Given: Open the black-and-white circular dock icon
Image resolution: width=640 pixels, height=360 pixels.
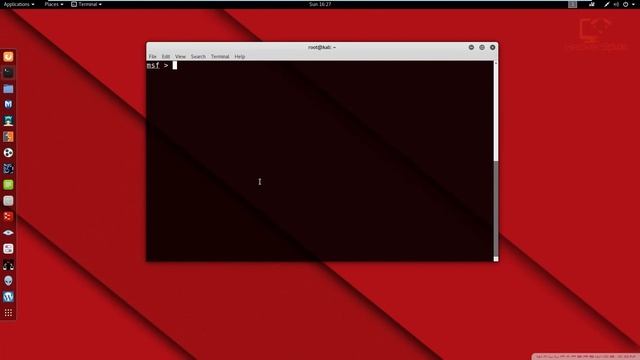Looking at the screenshot, I should click(8, 153).
